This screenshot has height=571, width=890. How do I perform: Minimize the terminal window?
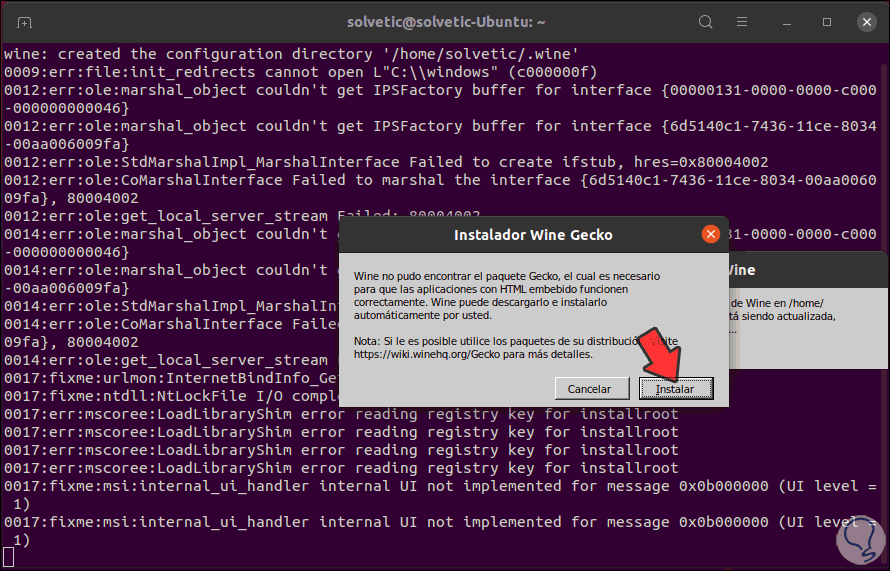pos(787,23)
